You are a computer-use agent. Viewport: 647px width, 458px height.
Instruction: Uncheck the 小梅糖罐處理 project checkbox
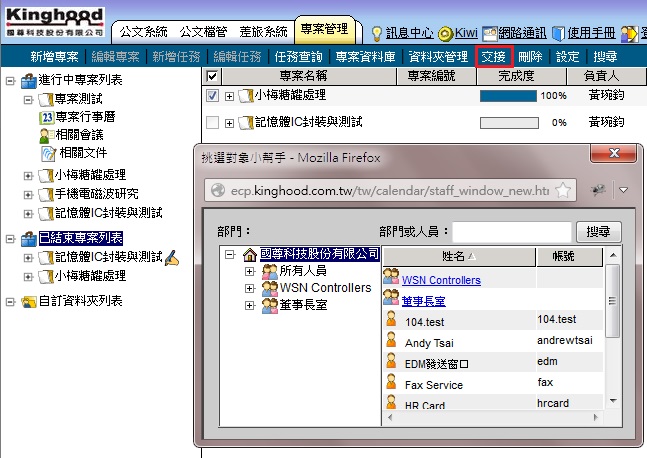(x=212, y=96)
